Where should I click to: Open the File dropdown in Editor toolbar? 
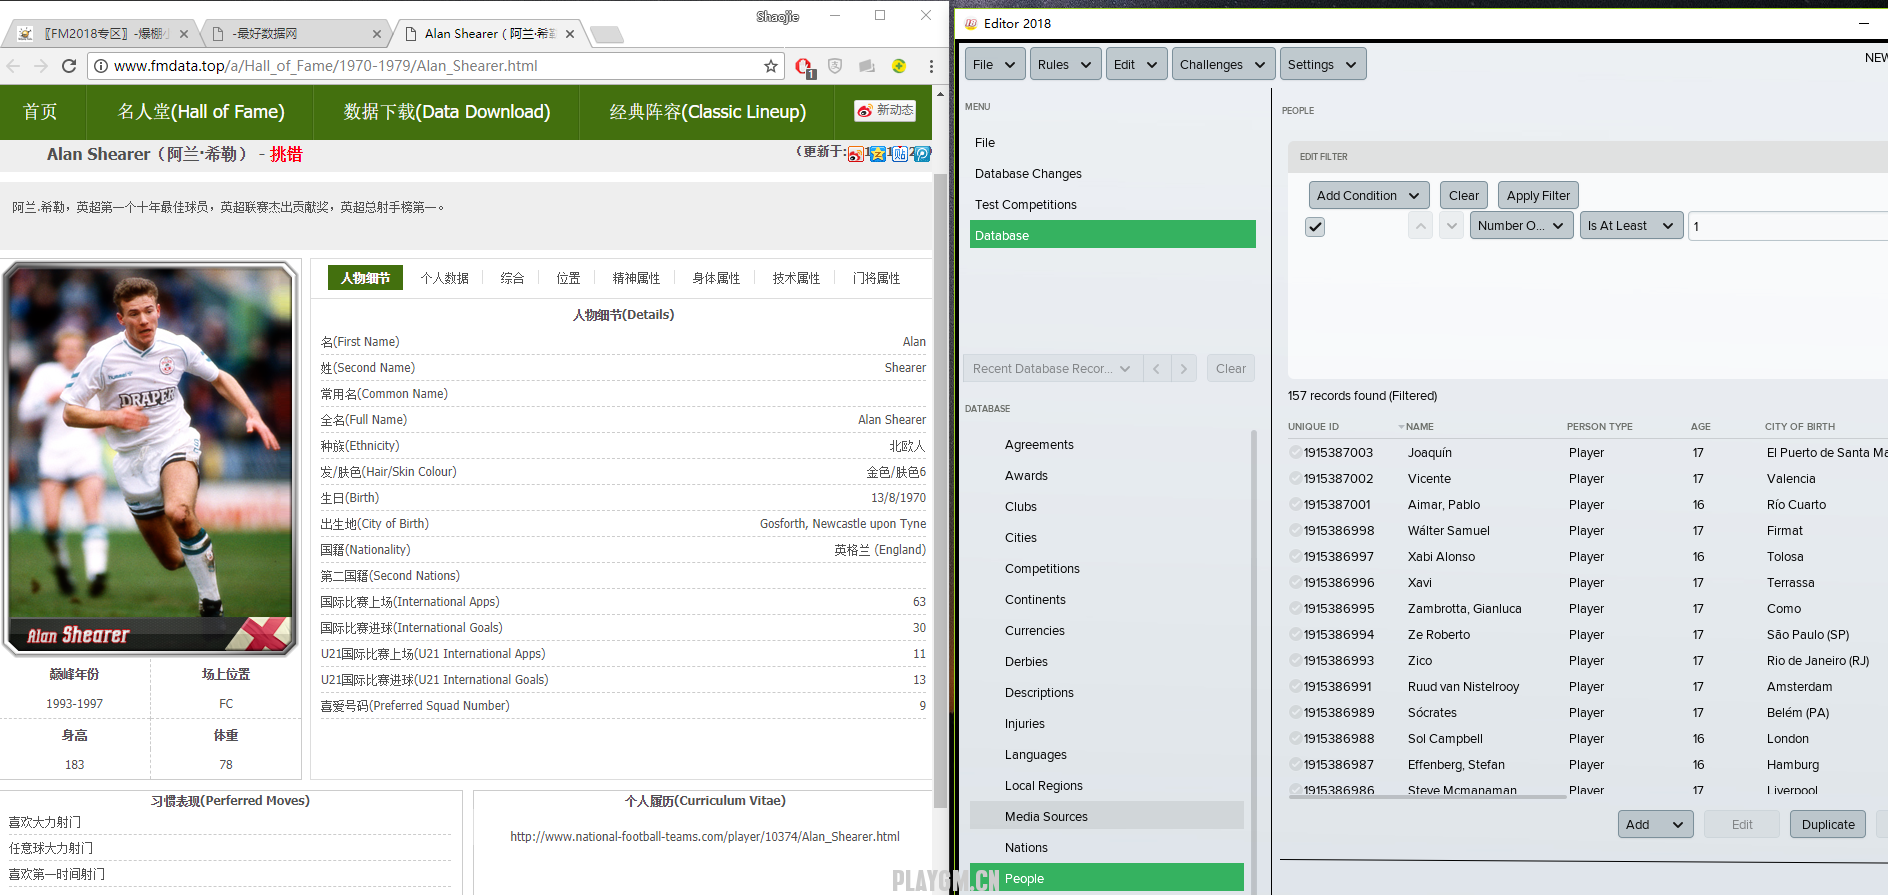click(x=994, y=65)
